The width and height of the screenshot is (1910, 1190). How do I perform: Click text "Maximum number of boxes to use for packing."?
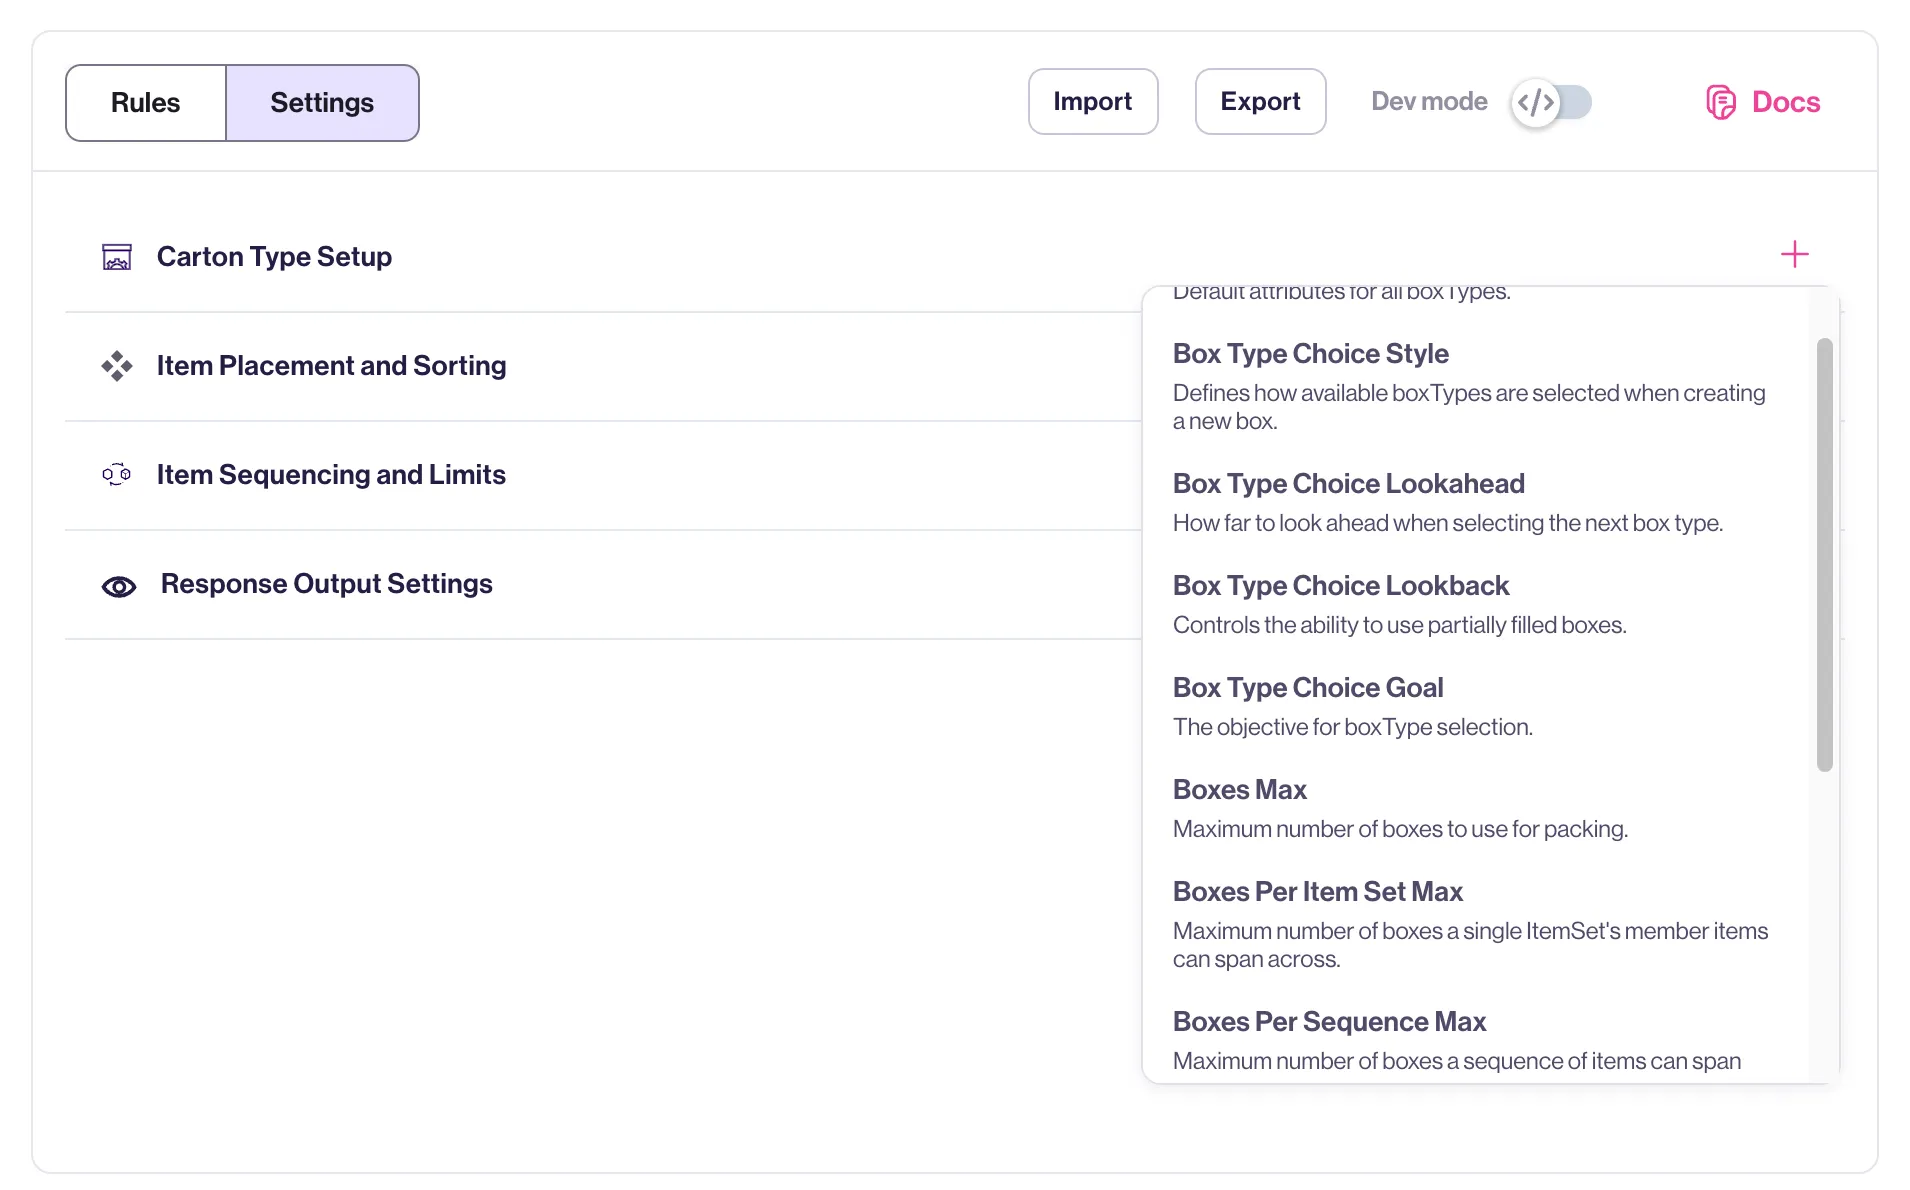[x=1400, y=829]
